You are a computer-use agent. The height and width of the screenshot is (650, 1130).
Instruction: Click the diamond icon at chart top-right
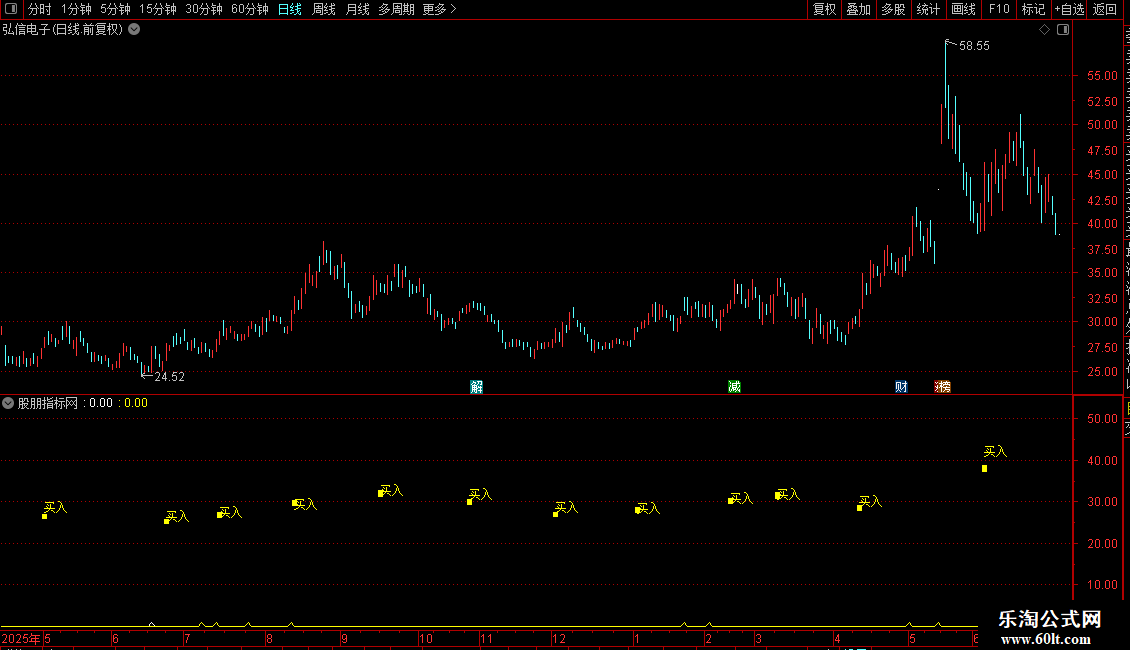(1044, 30)
